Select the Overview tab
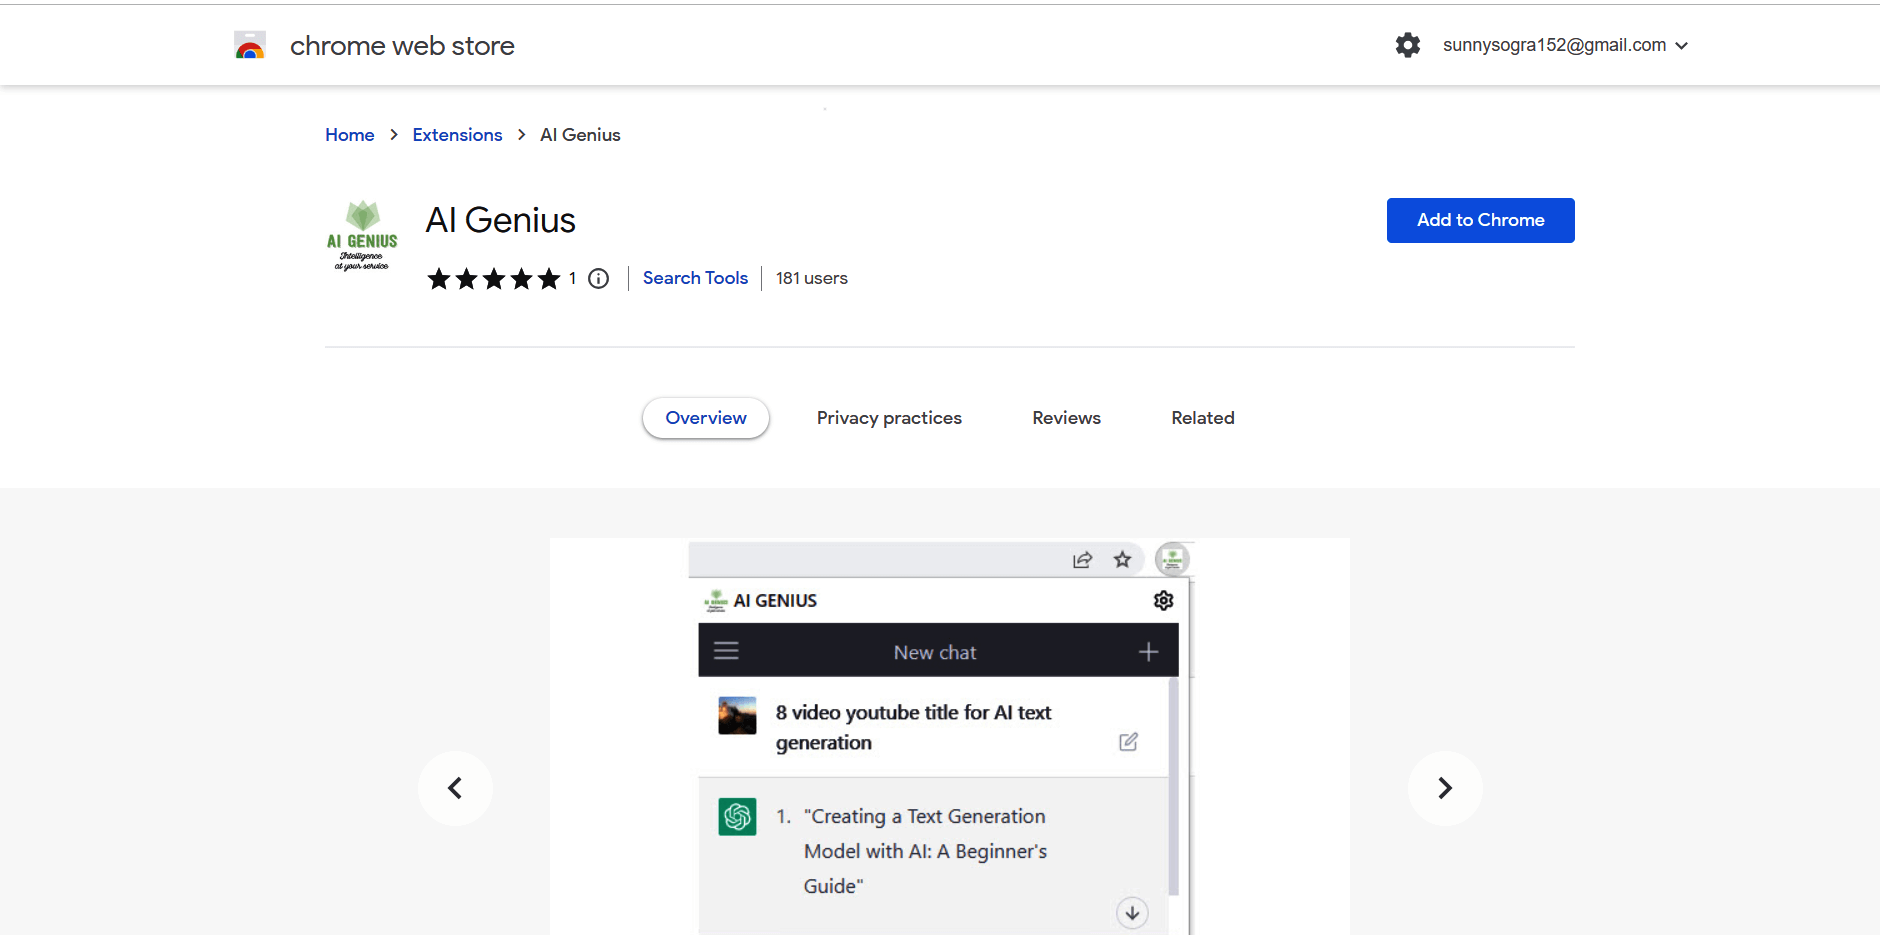This screenshot has width=1880, height=935. click(x=705, y=418)
